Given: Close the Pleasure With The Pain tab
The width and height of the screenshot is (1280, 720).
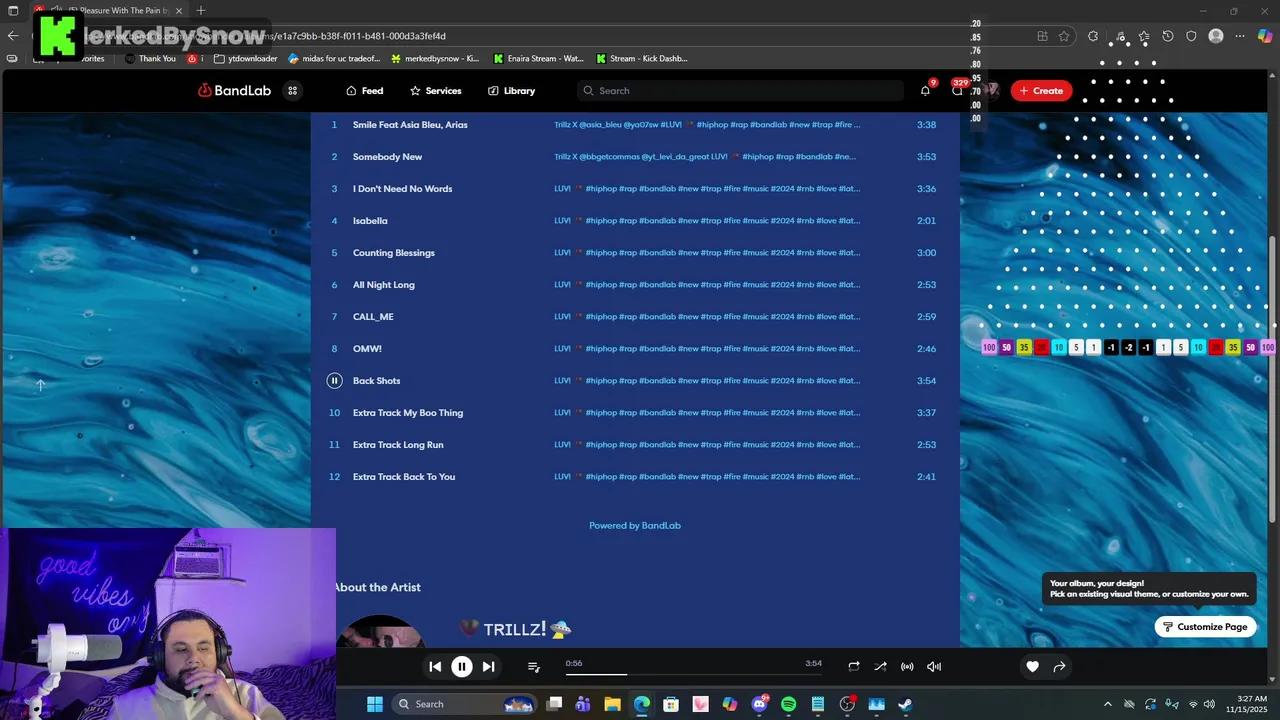Looking at the screenshot, I should [x=179, y=11].
